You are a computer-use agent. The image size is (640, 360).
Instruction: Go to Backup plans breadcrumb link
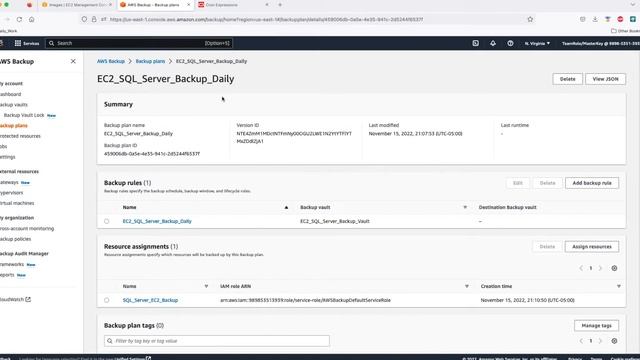click(150, 61)
